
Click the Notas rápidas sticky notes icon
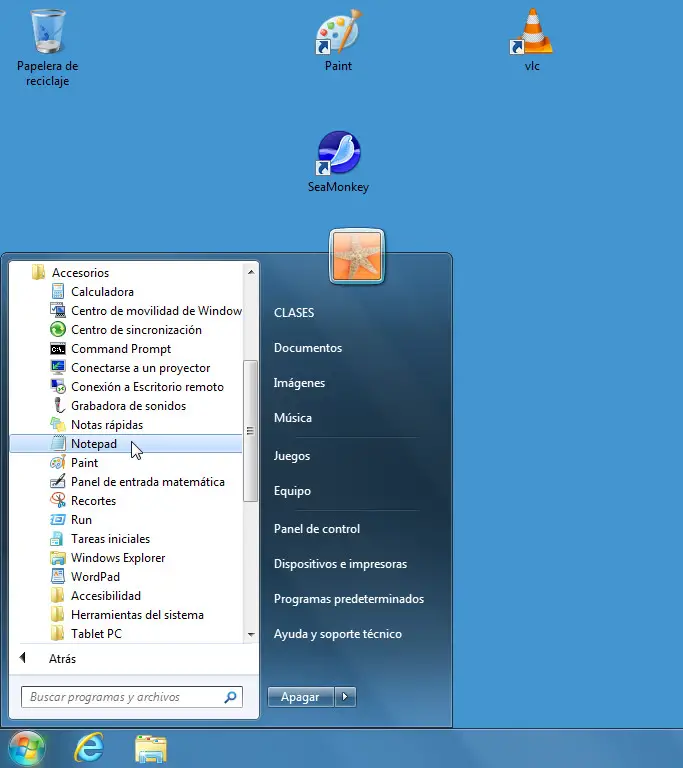(58, 425)
